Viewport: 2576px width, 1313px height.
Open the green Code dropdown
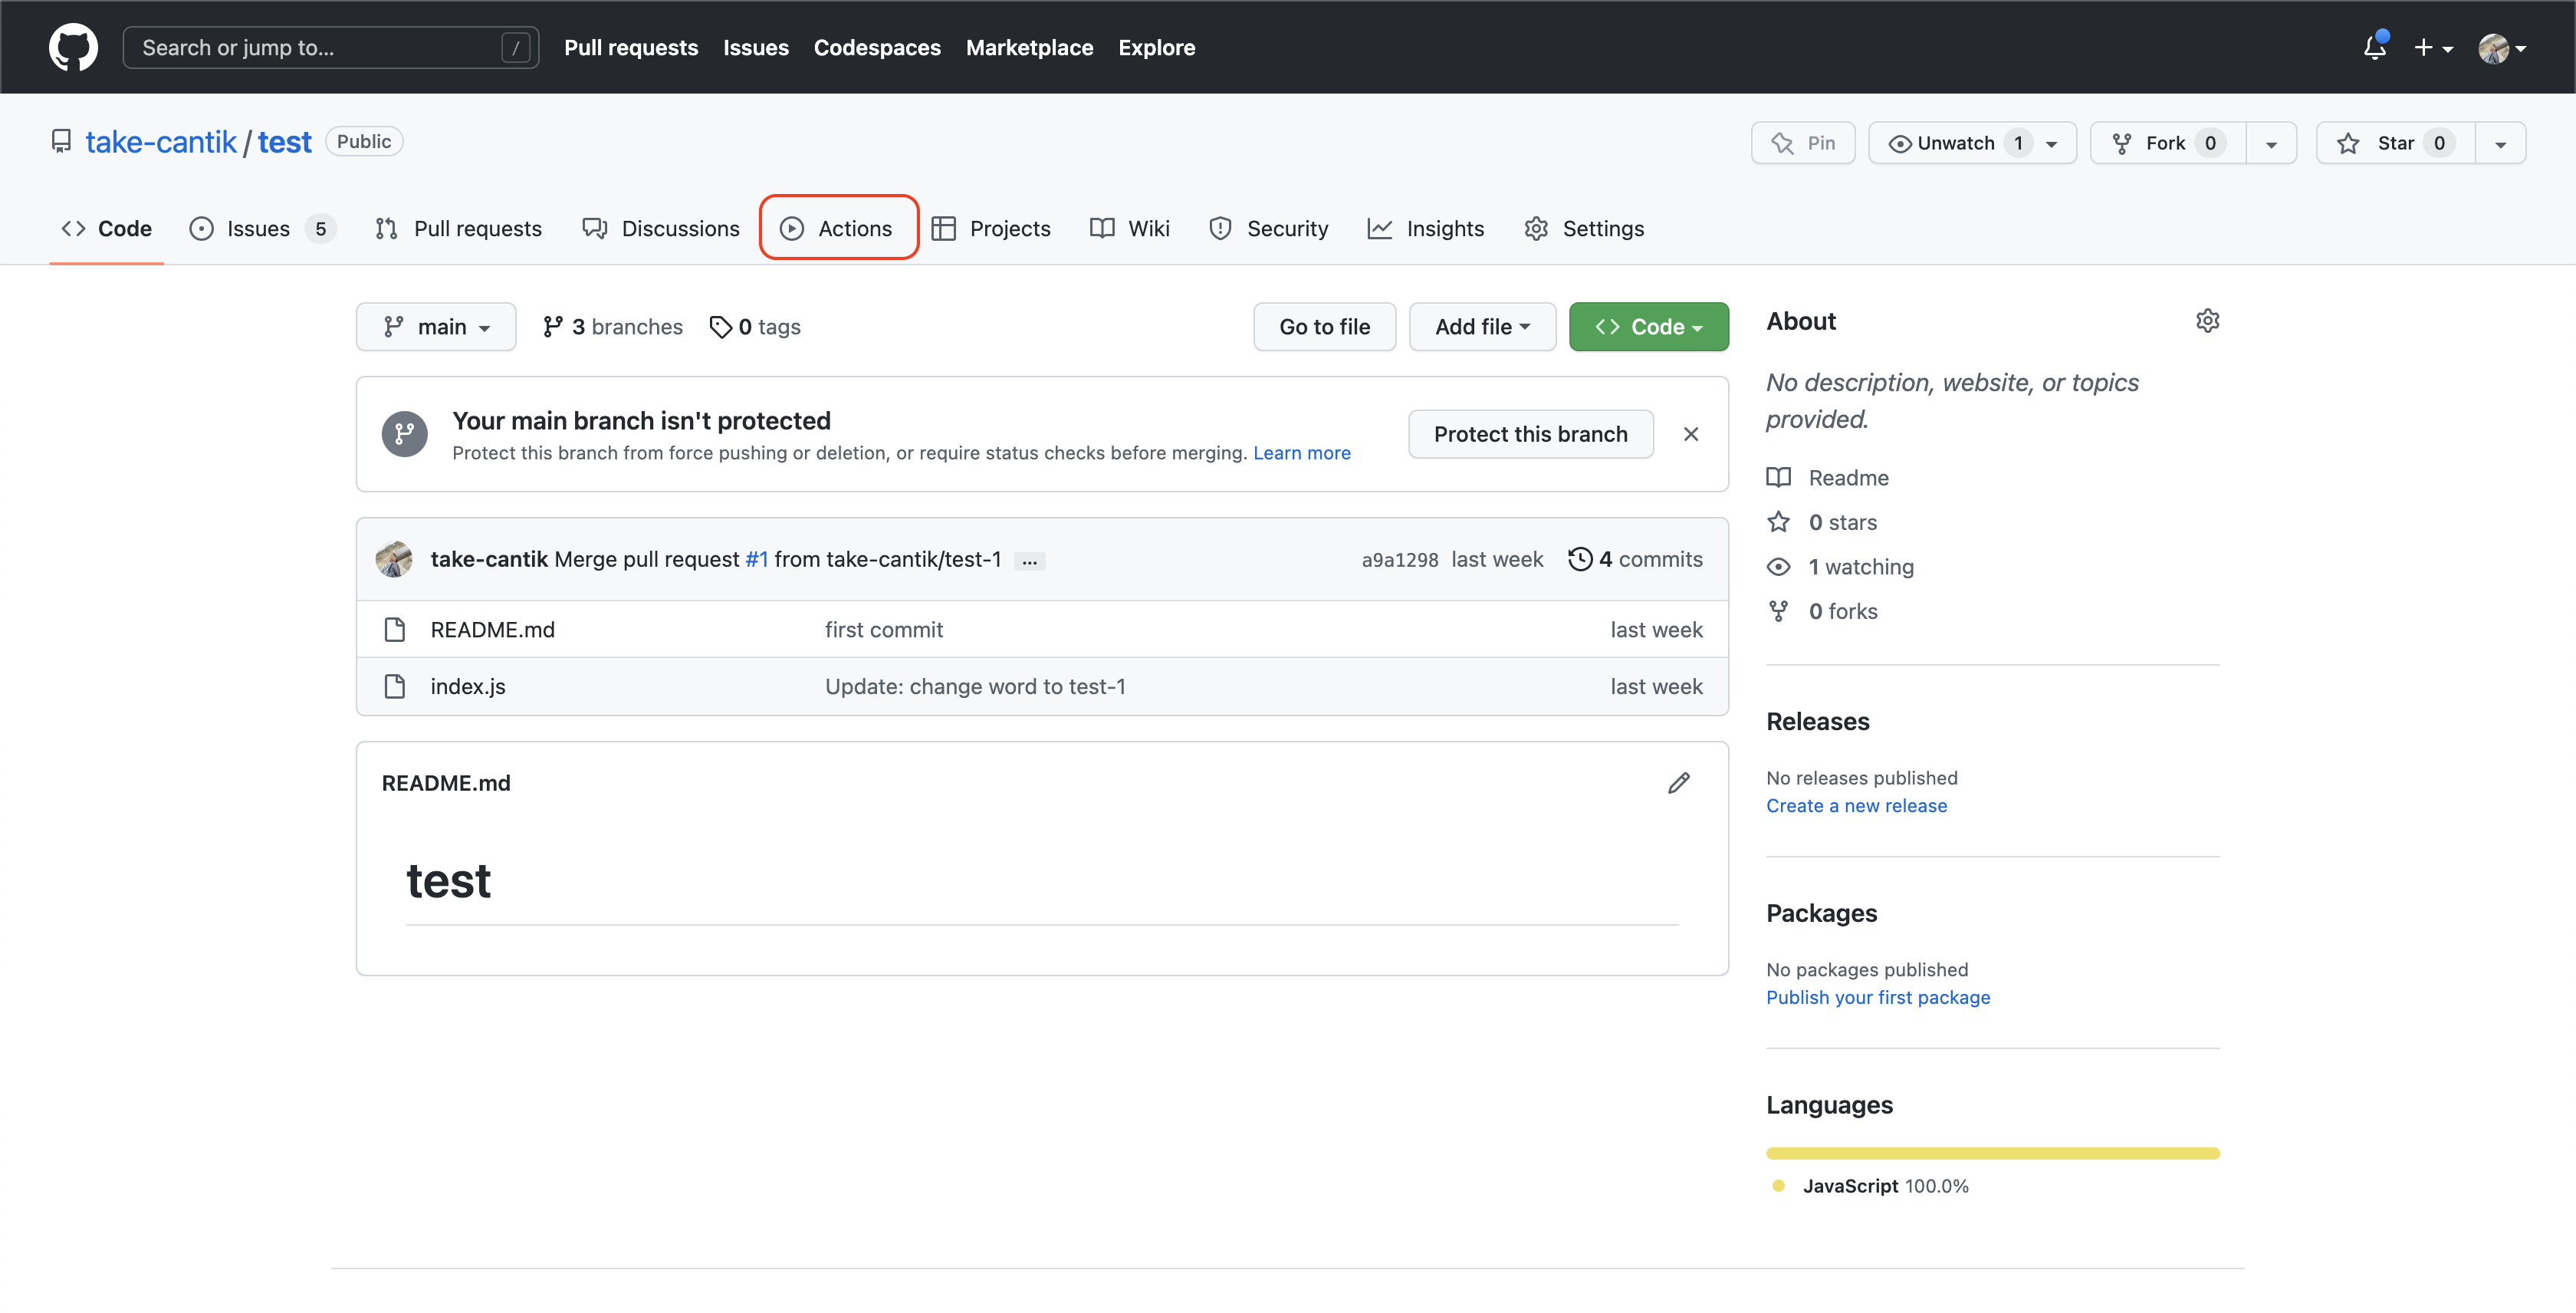(x=1648, y=326)
